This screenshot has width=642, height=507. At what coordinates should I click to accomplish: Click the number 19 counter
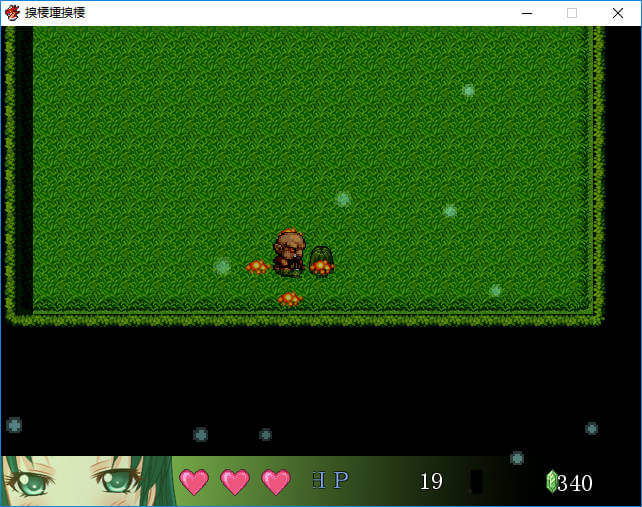pos(431,482)
